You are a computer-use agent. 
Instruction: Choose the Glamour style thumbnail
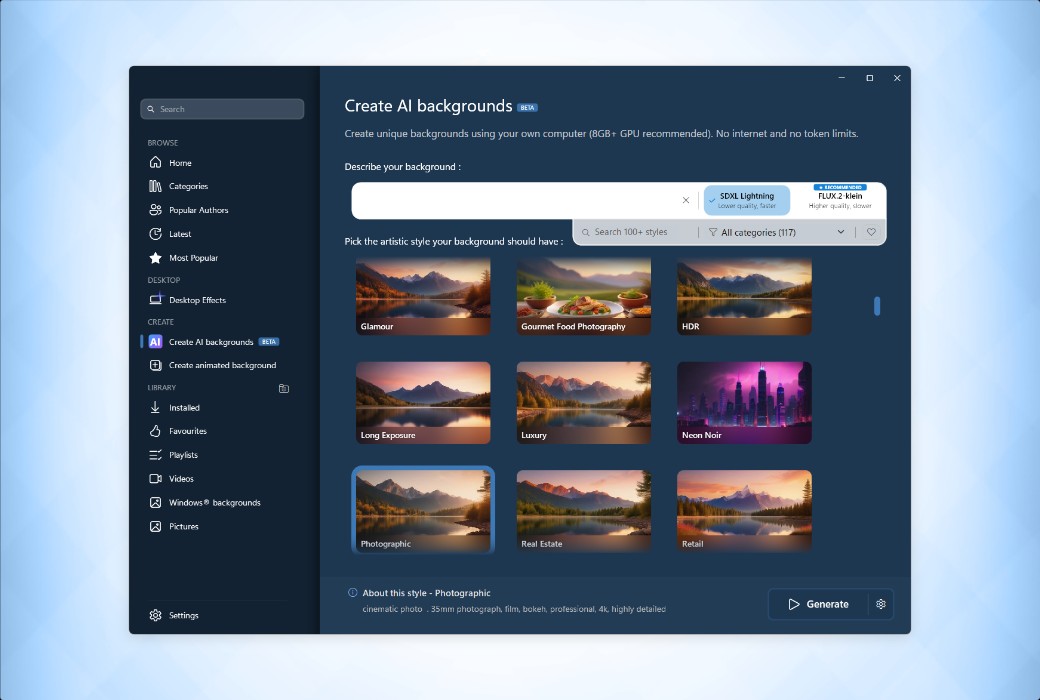(x=423, y=296)
